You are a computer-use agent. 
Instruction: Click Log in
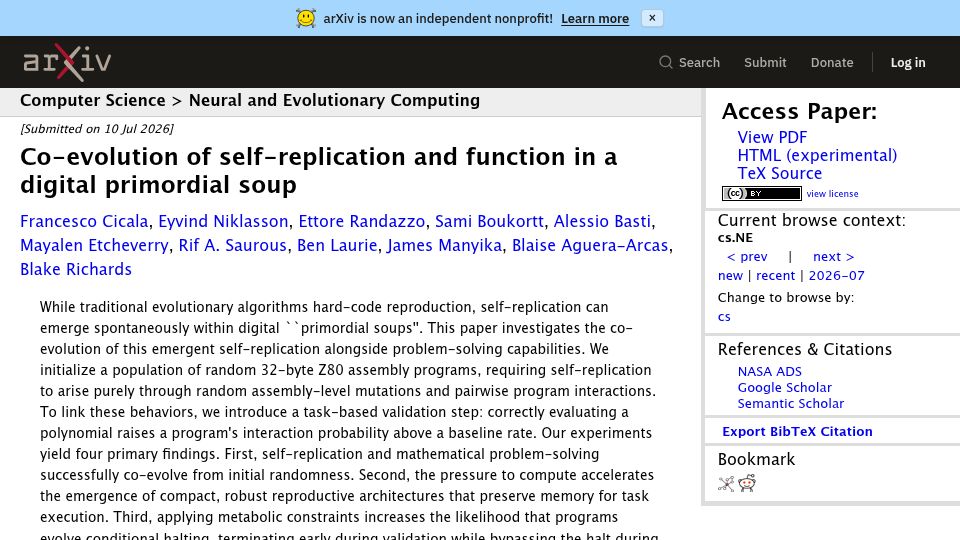click(908, 62)
